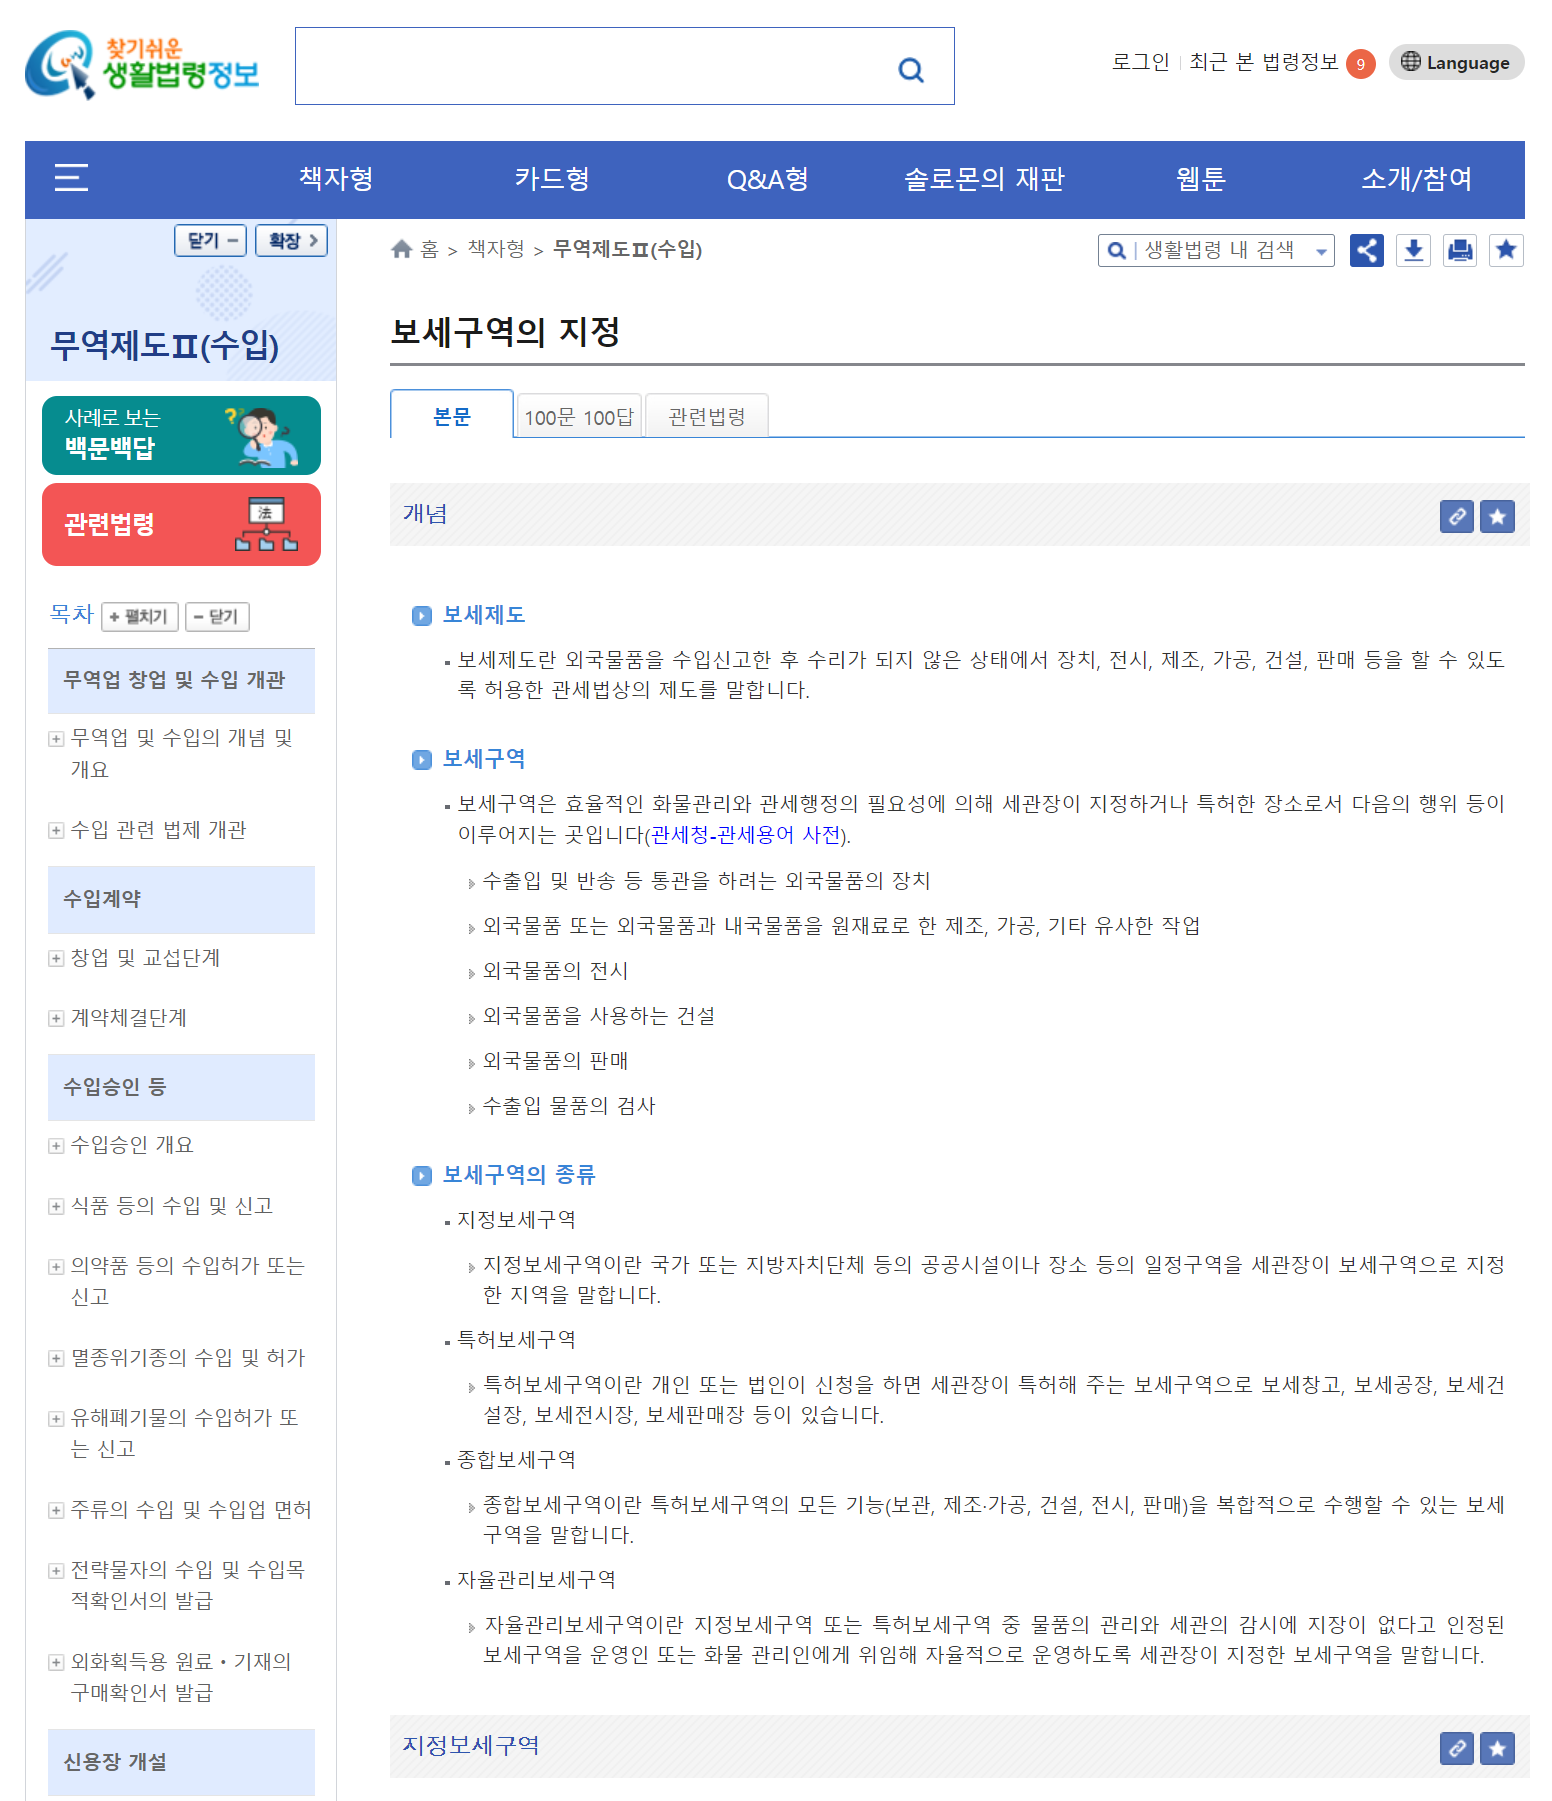Open 사례로 보는 백문백답 banner
Screen dimensions: 1552x1801
pos(181,435)
